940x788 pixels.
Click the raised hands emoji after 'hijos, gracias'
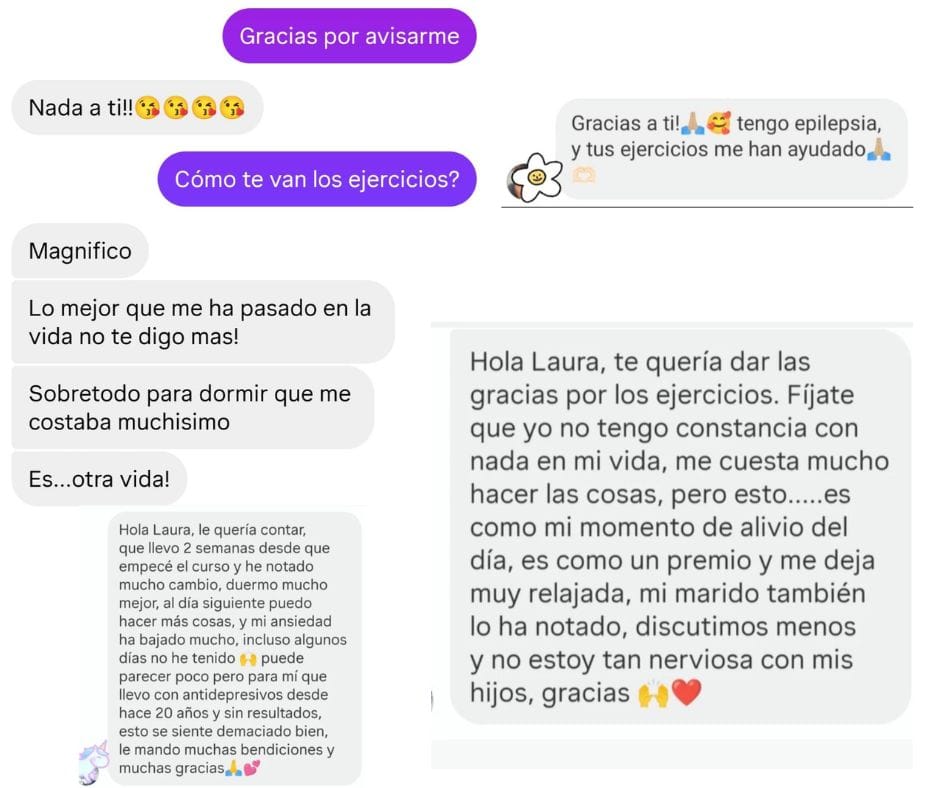(653, 694)
